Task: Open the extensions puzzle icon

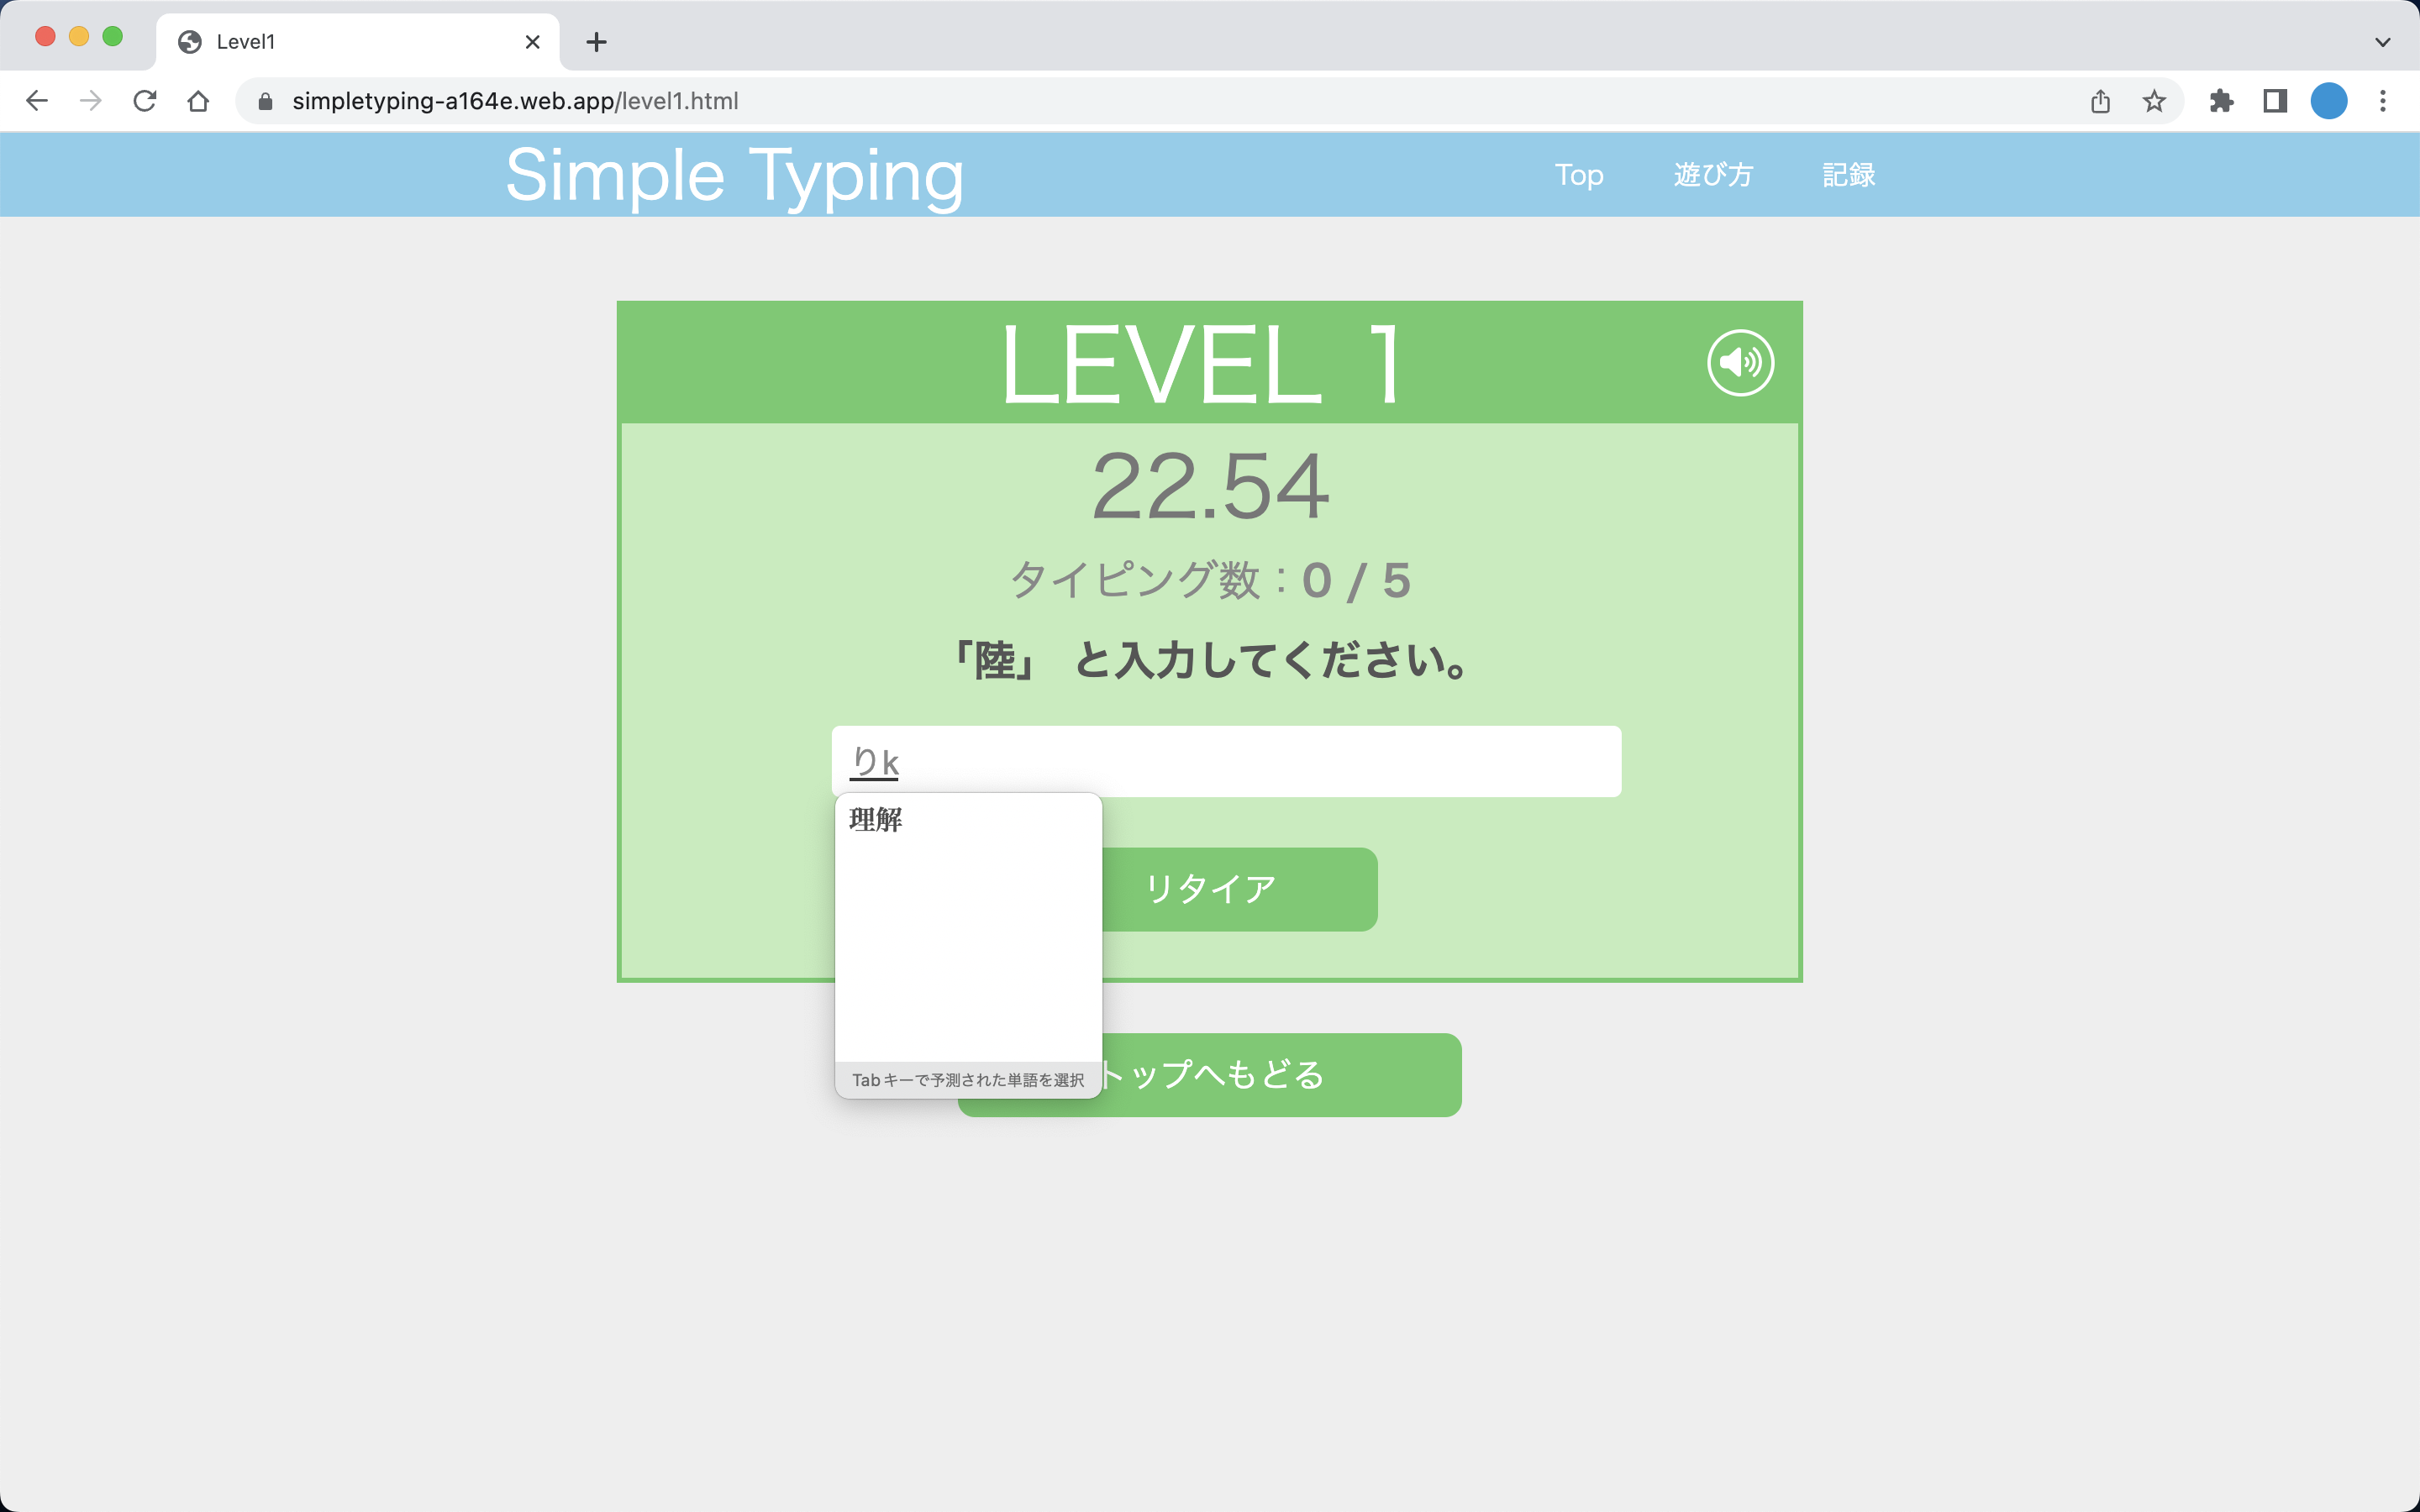Action: (2222, 100)
